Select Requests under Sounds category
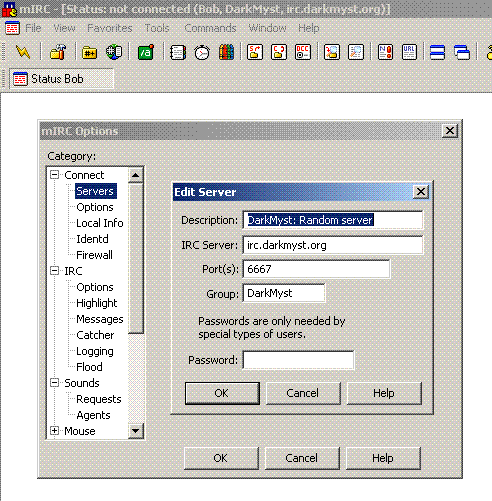This screenshot has width=492, height=501. pos(99,399)
